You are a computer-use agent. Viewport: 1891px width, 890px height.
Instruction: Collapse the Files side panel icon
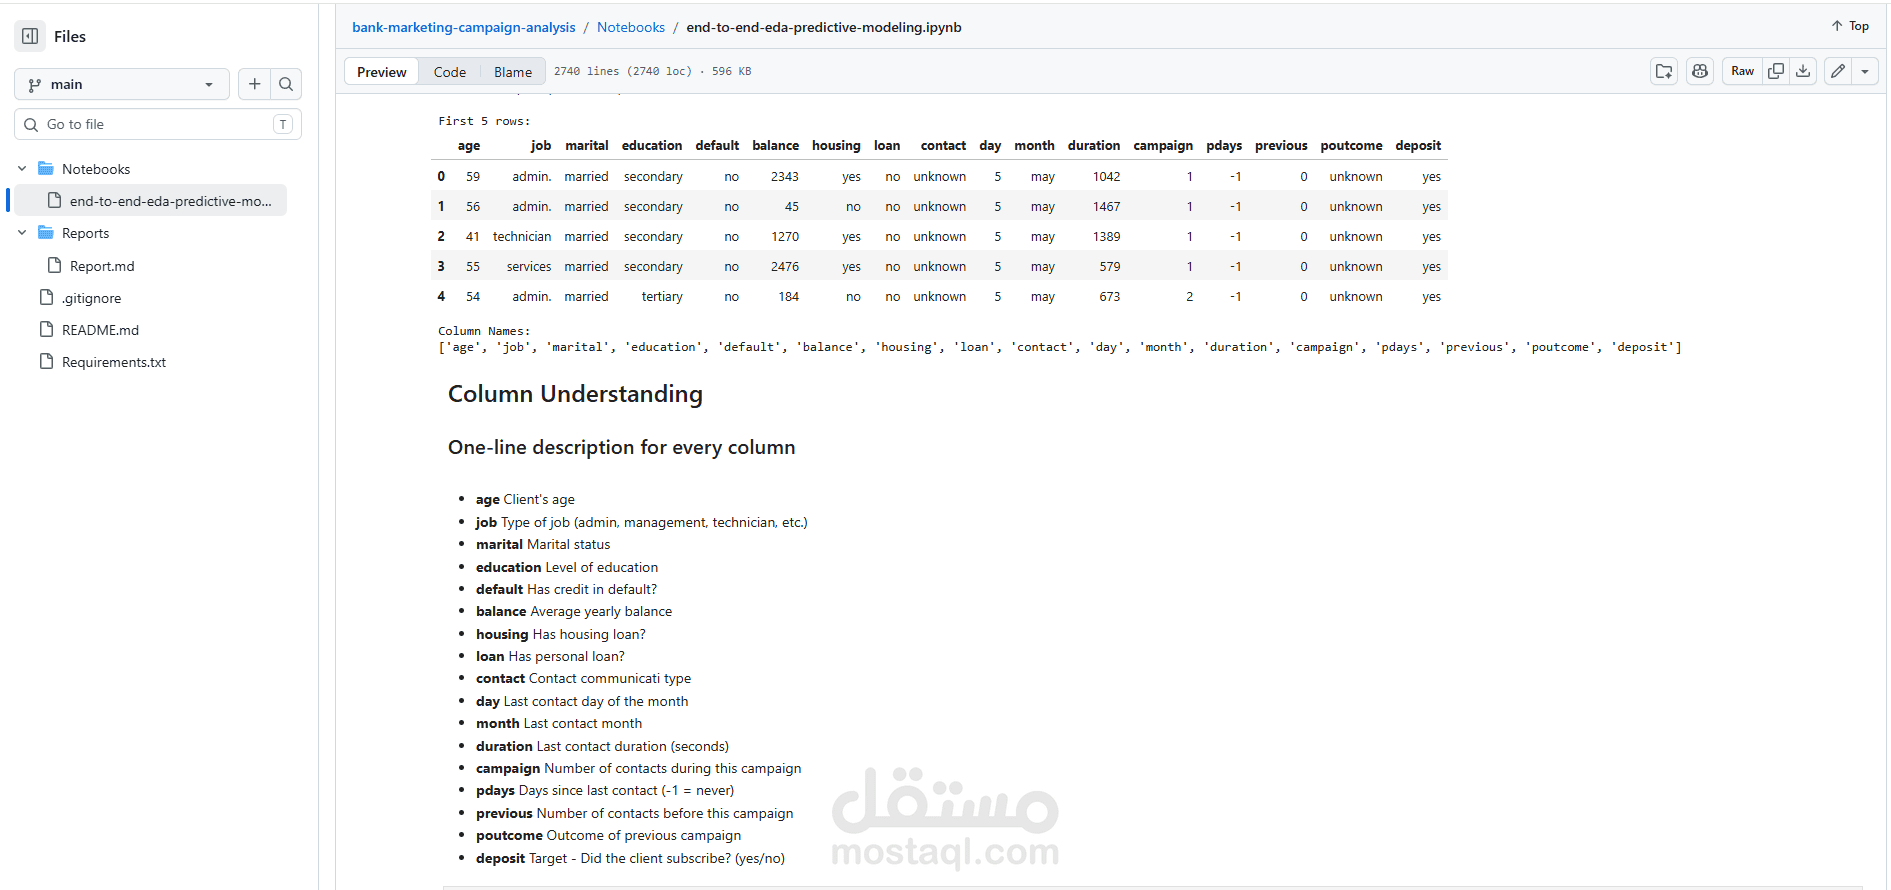pyautogui.click(x=30, y=36)
